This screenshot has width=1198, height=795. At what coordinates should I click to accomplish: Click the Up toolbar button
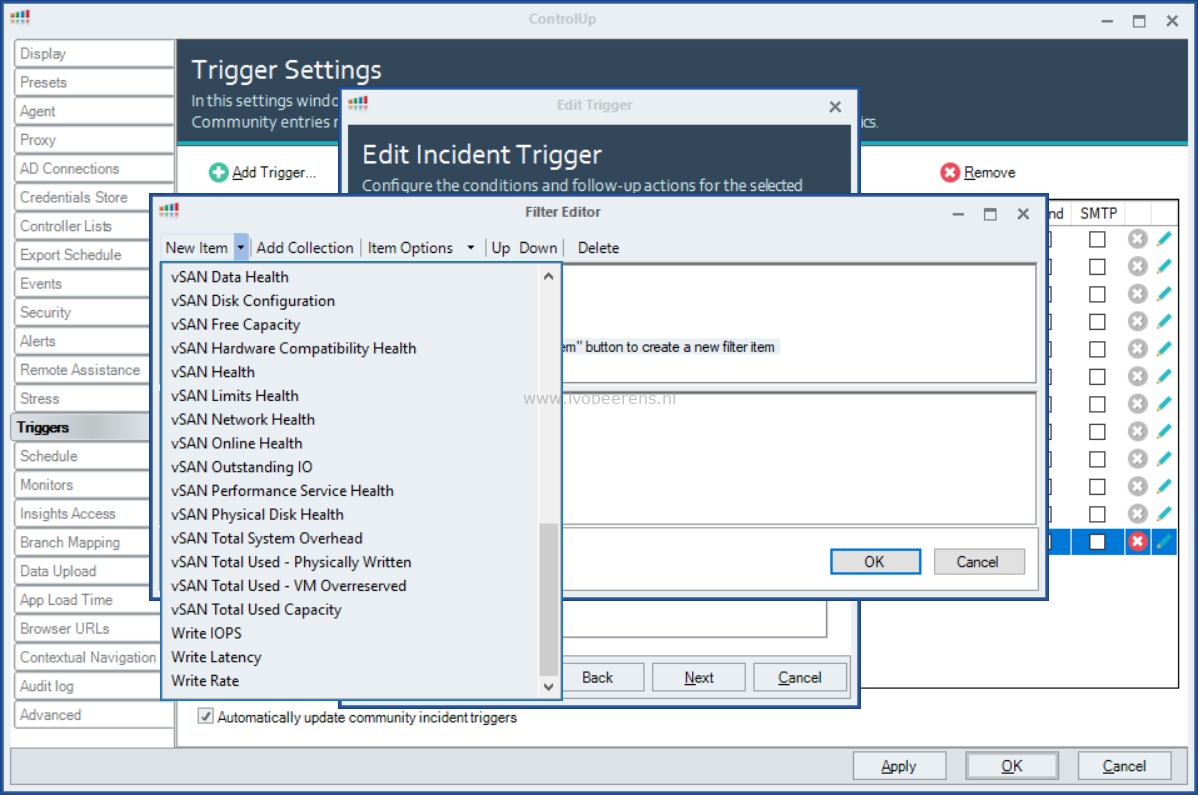pyautogui.click(x=500, y=247)
